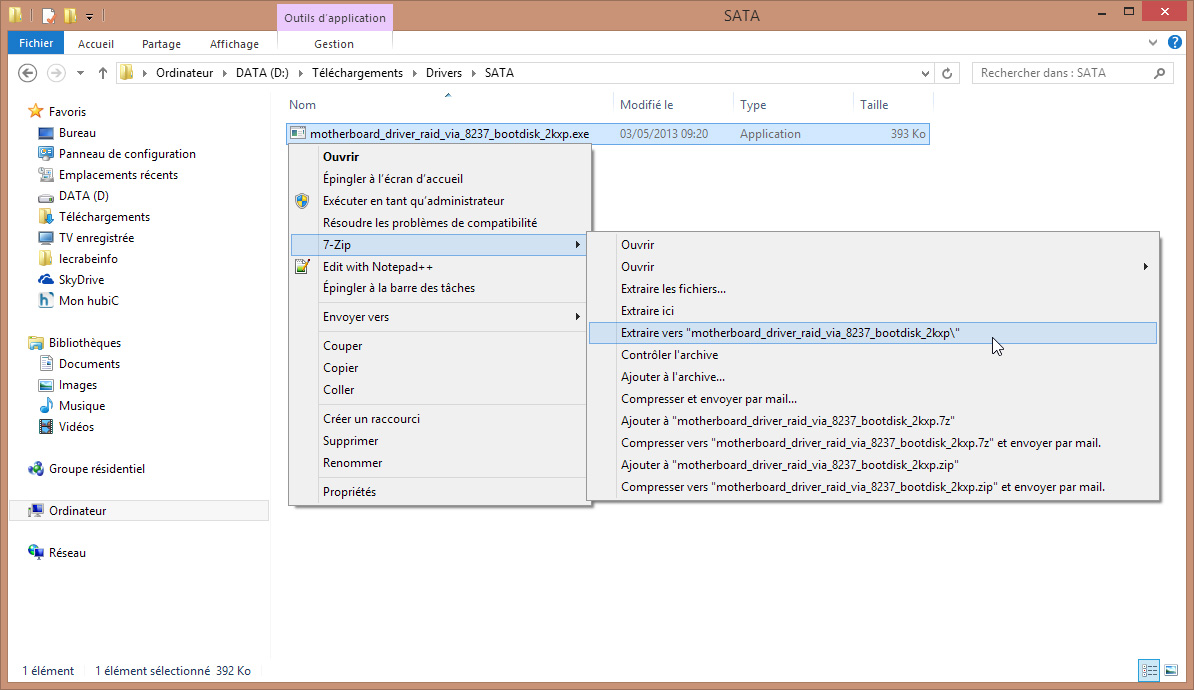
Task: Choose Contrôler l'archive
Action: 873,355
